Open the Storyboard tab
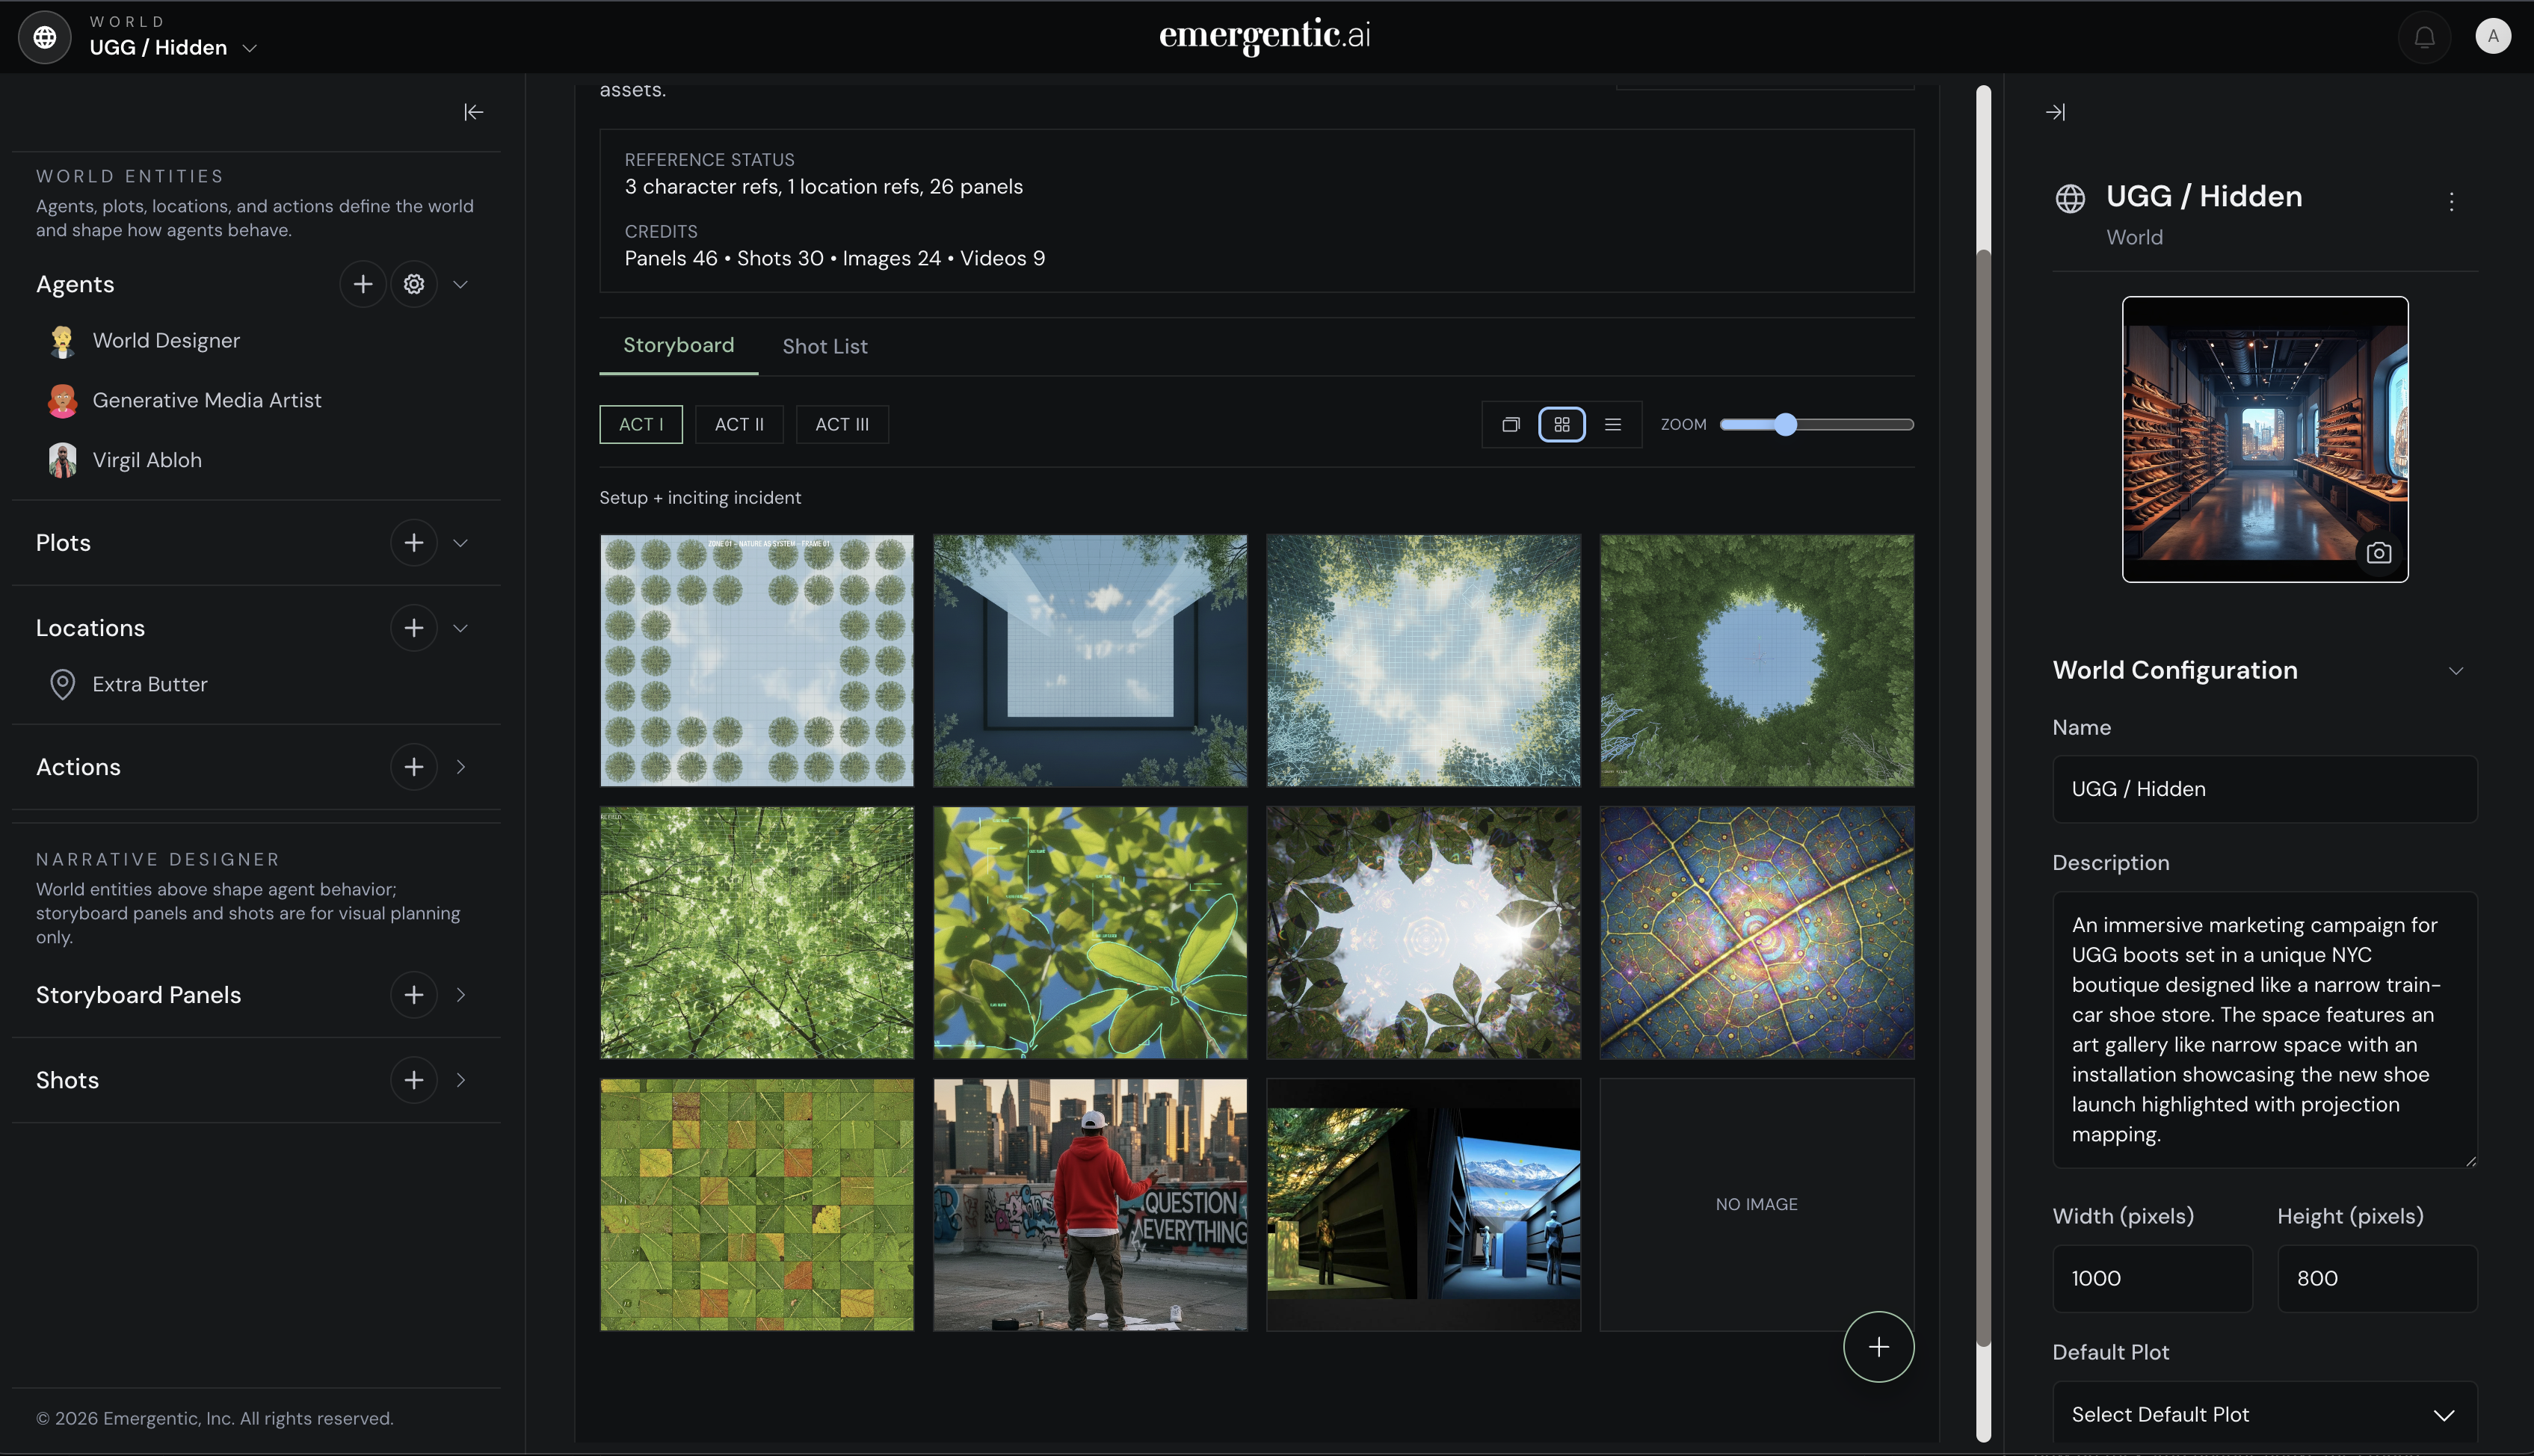The width and height of the screenshot is (2534, 1456). [x=678, y=345]
